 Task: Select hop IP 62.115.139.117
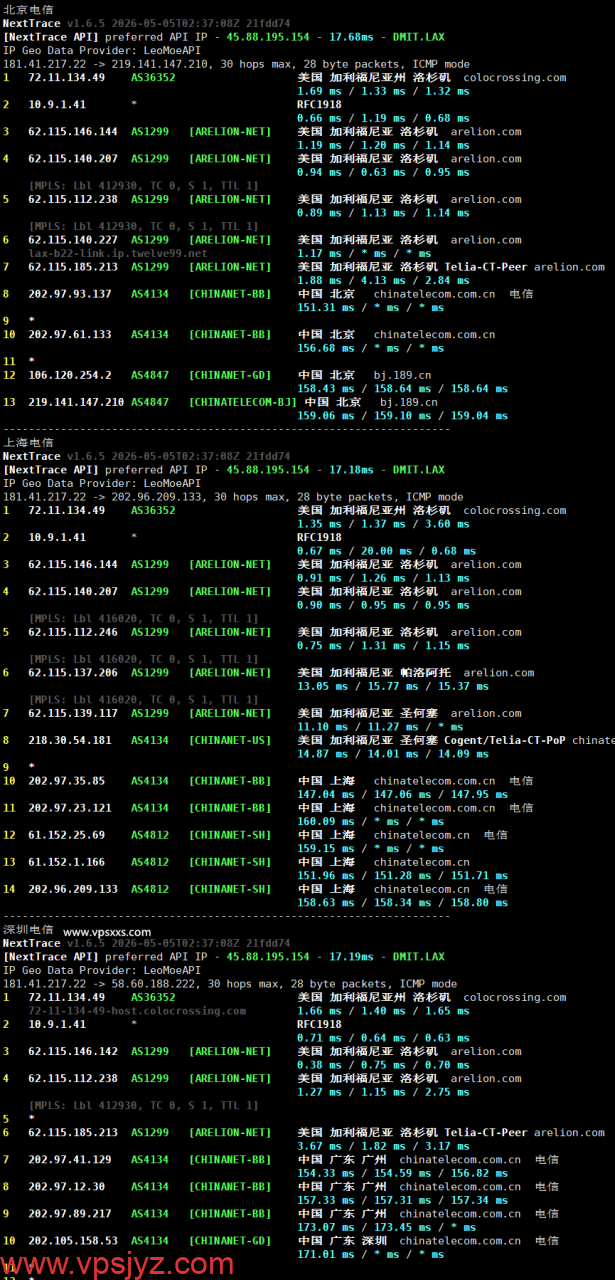pyautogui.click(x=72, y=713)
